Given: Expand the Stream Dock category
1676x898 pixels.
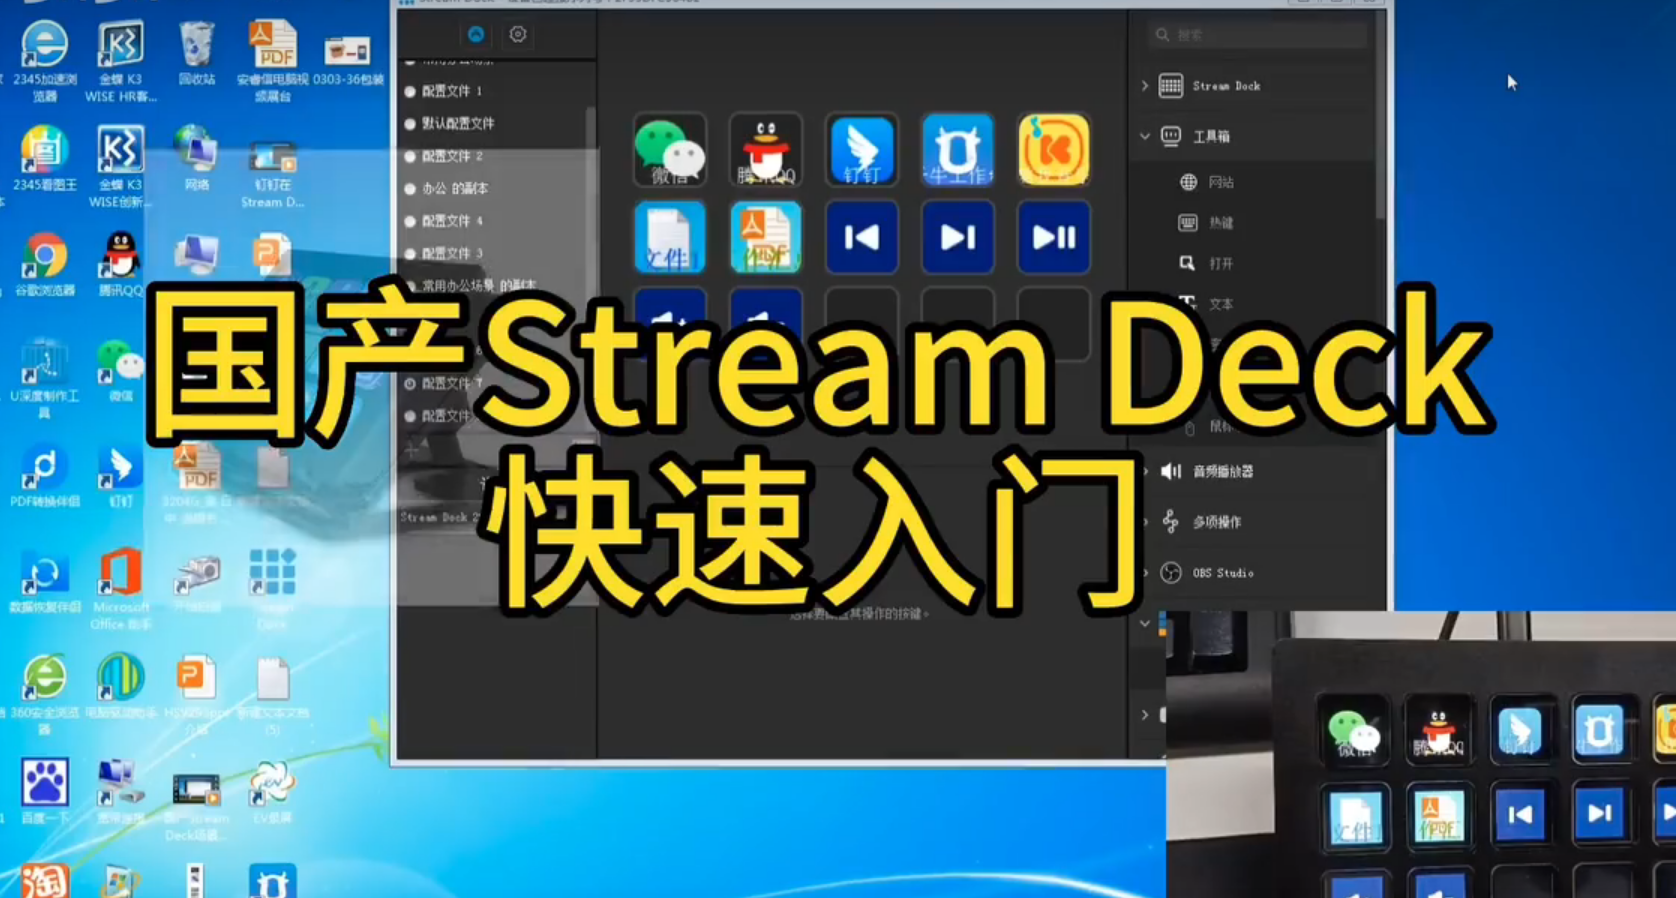Looking at the screenshot, I should [1145, 86].
